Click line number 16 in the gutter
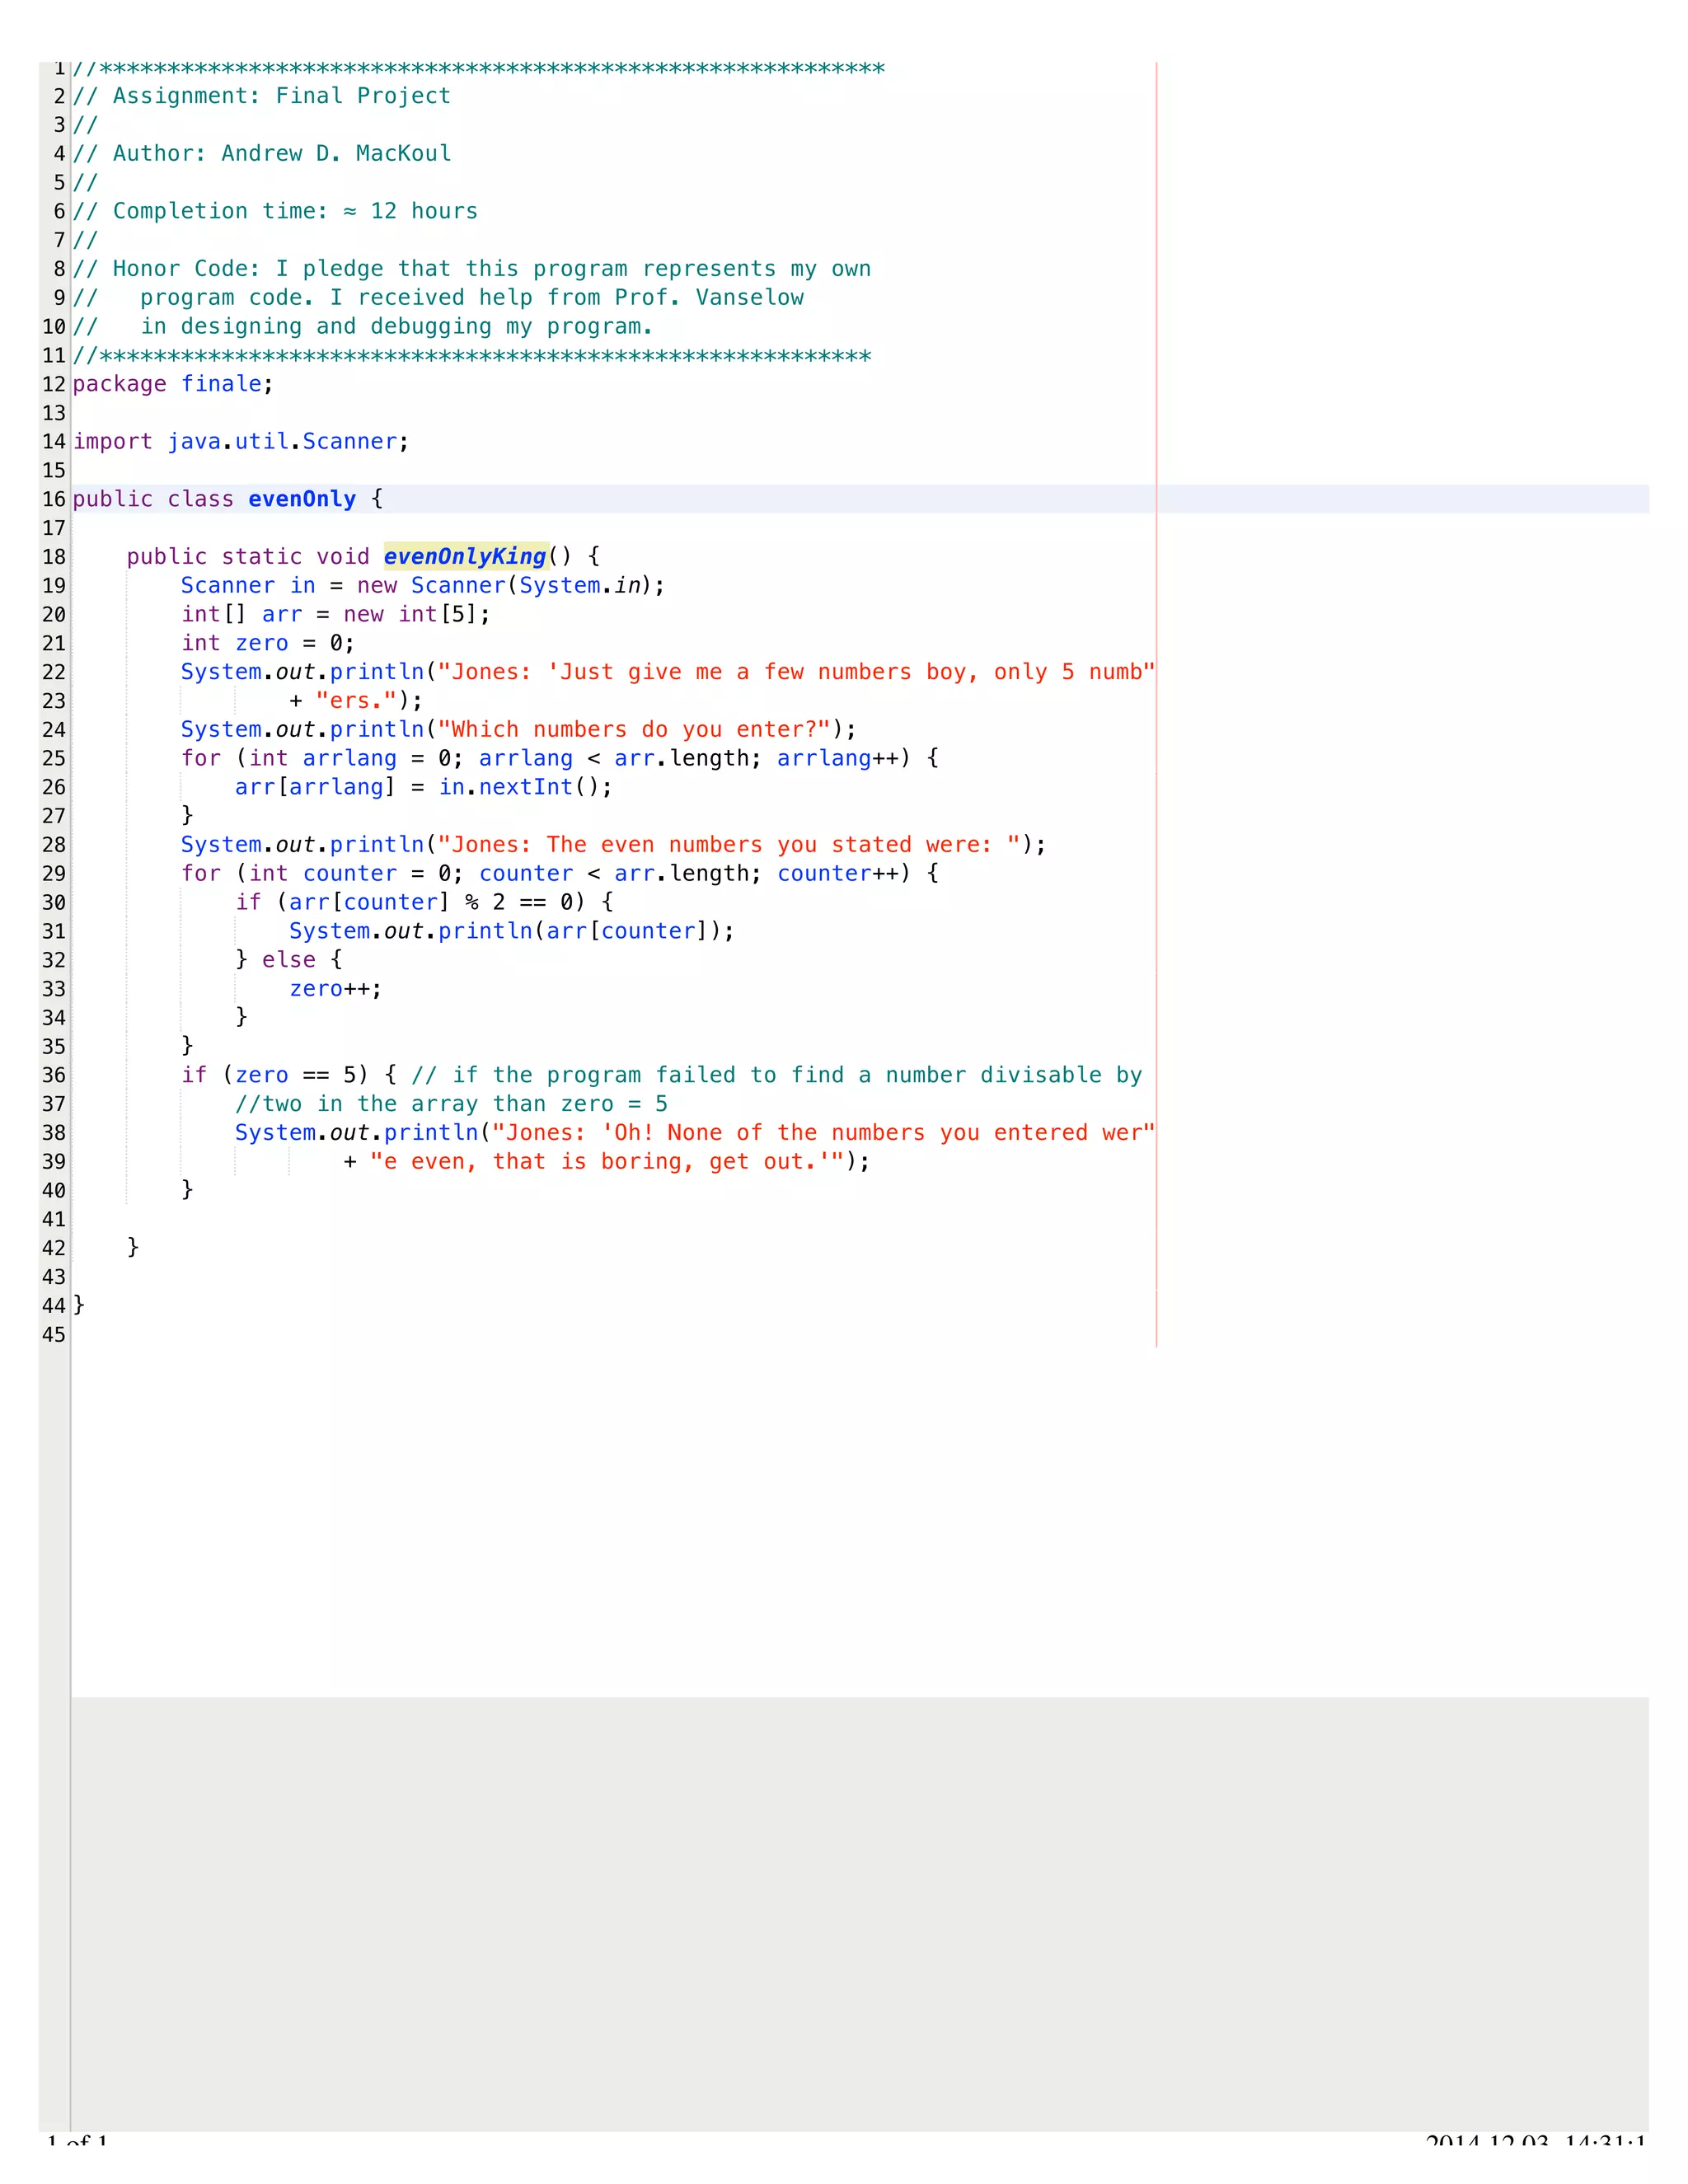This screenshot has width=1688, height=2184. pyautogui.click(x=54, y=500)
